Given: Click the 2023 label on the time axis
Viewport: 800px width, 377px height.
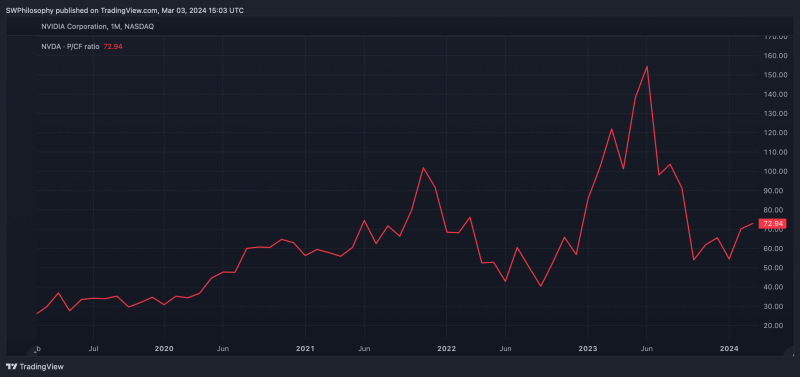Looking at the screenshot, I should coord(588,349).
